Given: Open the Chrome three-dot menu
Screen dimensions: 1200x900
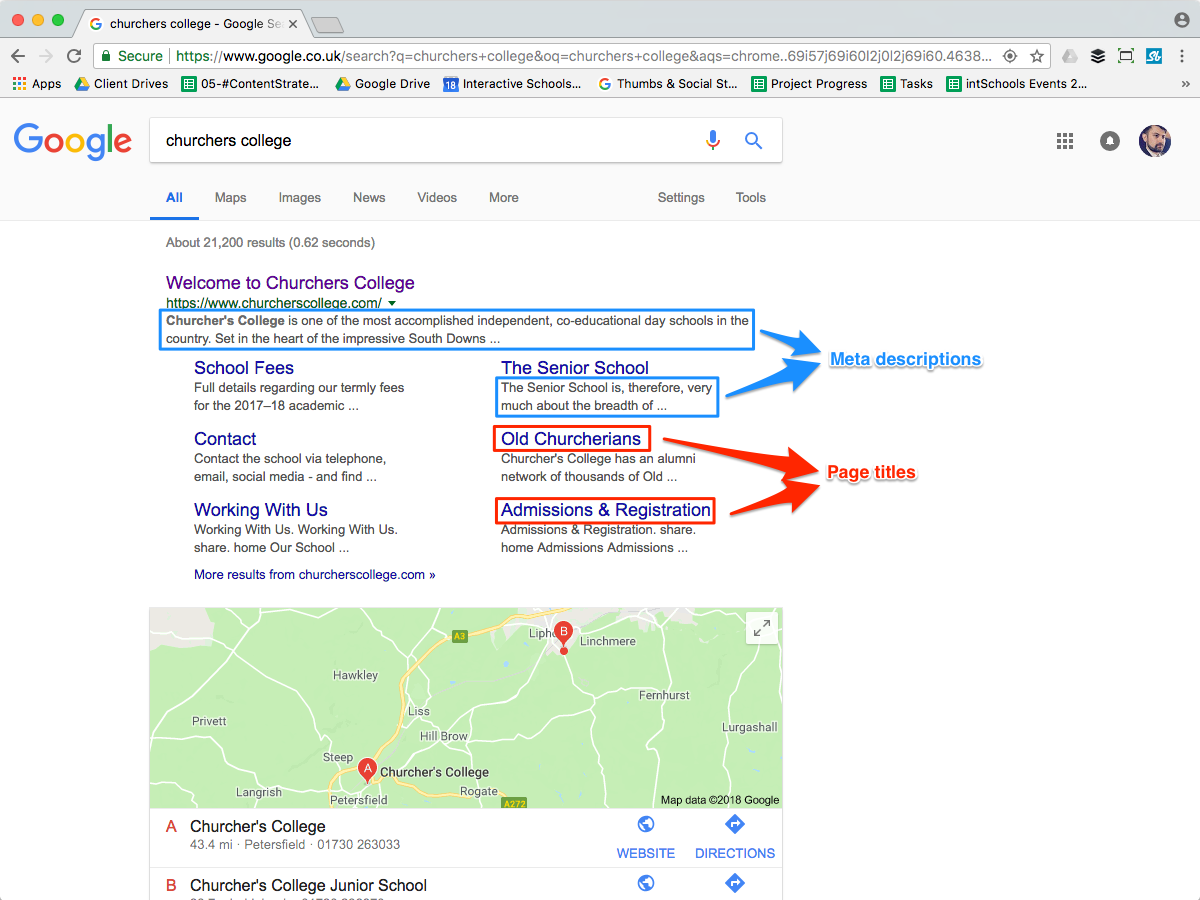Looking at the screenshot, I should [x=1182, y=56].
